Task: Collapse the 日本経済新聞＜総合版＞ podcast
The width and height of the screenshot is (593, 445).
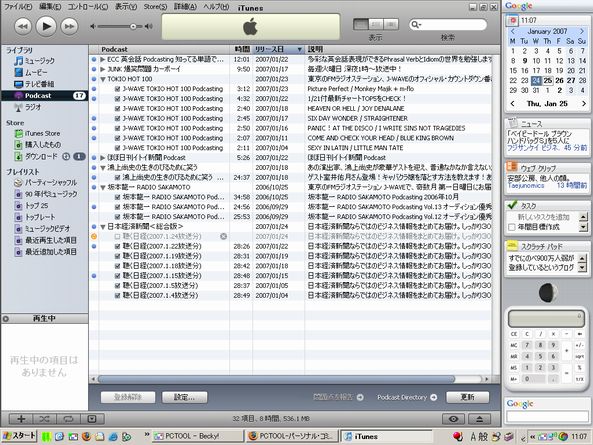Action: (x=102, y=227)
